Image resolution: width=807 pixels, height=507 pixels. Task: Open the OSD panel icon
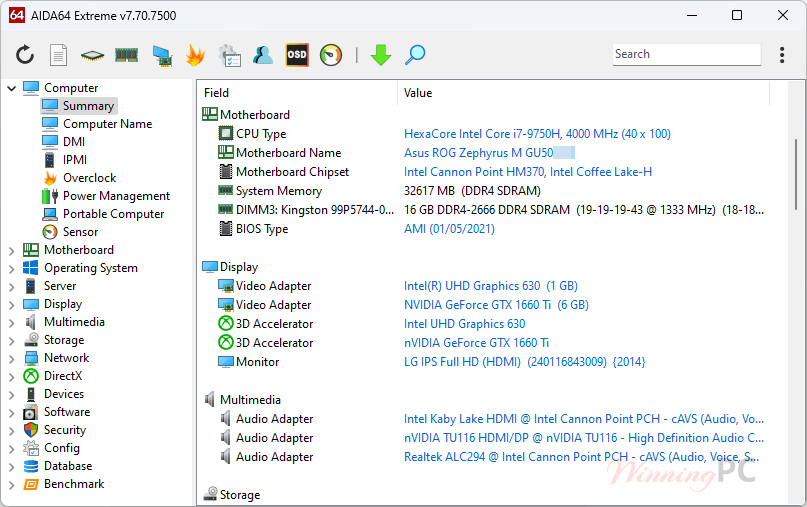[297, 55]
